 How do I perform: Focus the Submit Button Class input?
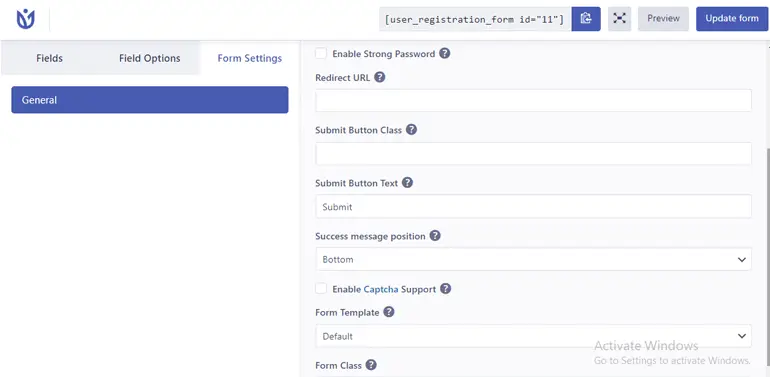(533, 154)
